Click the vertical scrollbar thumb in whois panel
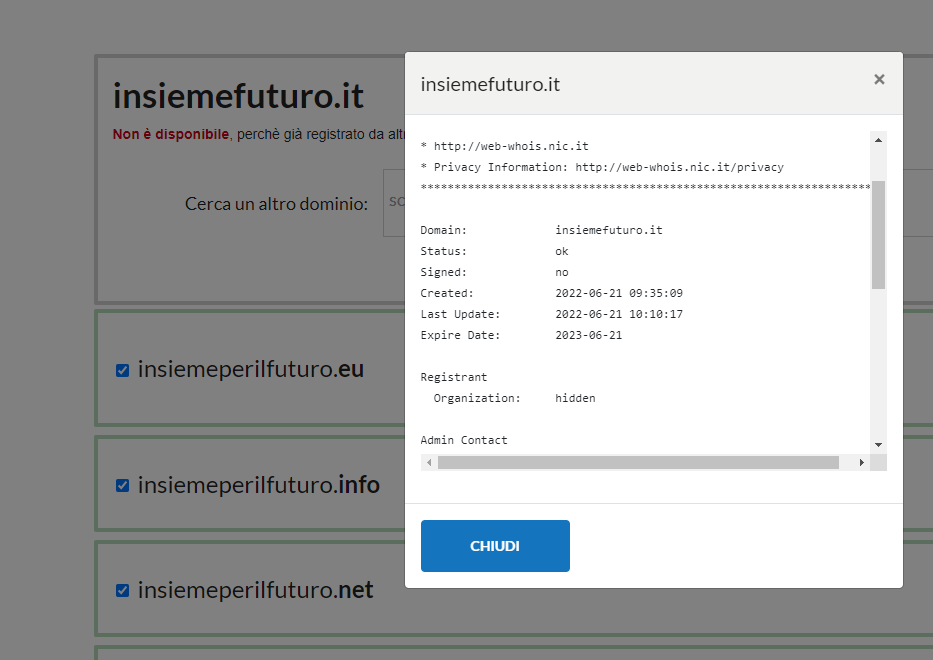 point(878,235)
